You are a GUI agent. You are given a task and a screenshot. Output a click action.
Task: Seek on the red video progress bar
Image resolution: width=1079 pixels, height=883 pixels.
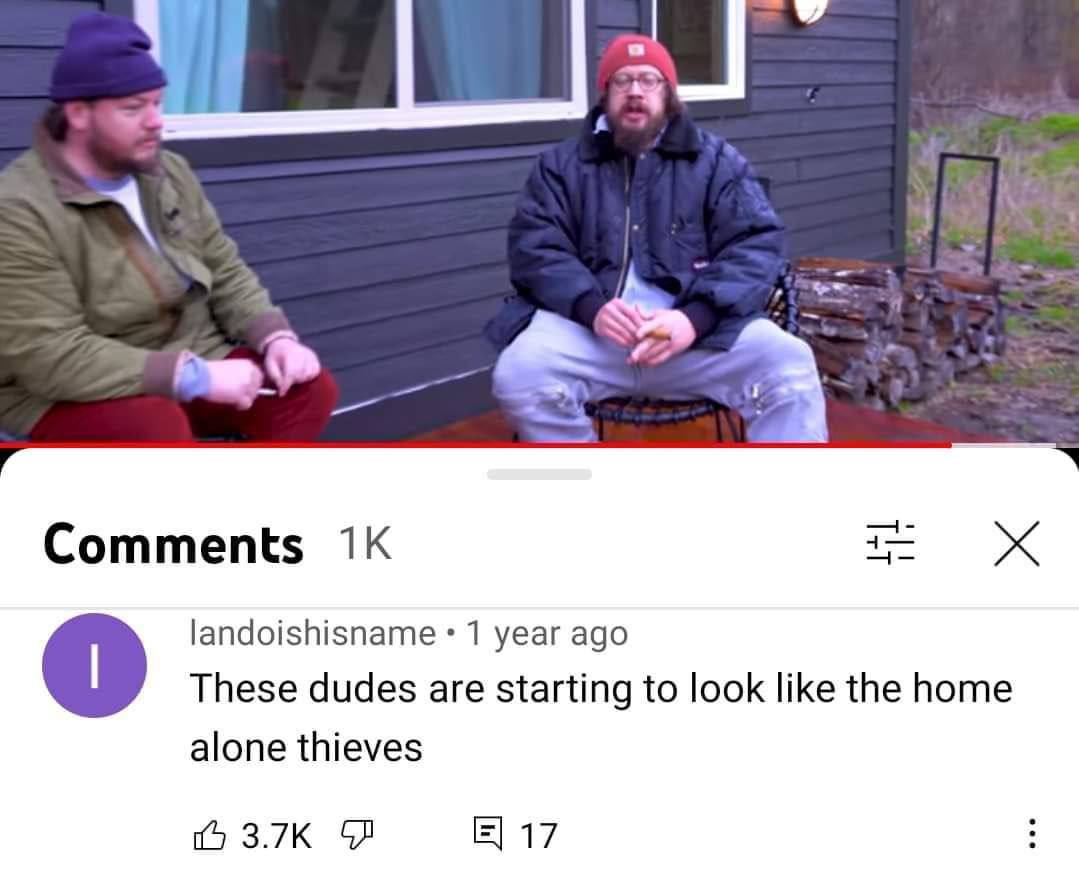(x=476, y=445)
